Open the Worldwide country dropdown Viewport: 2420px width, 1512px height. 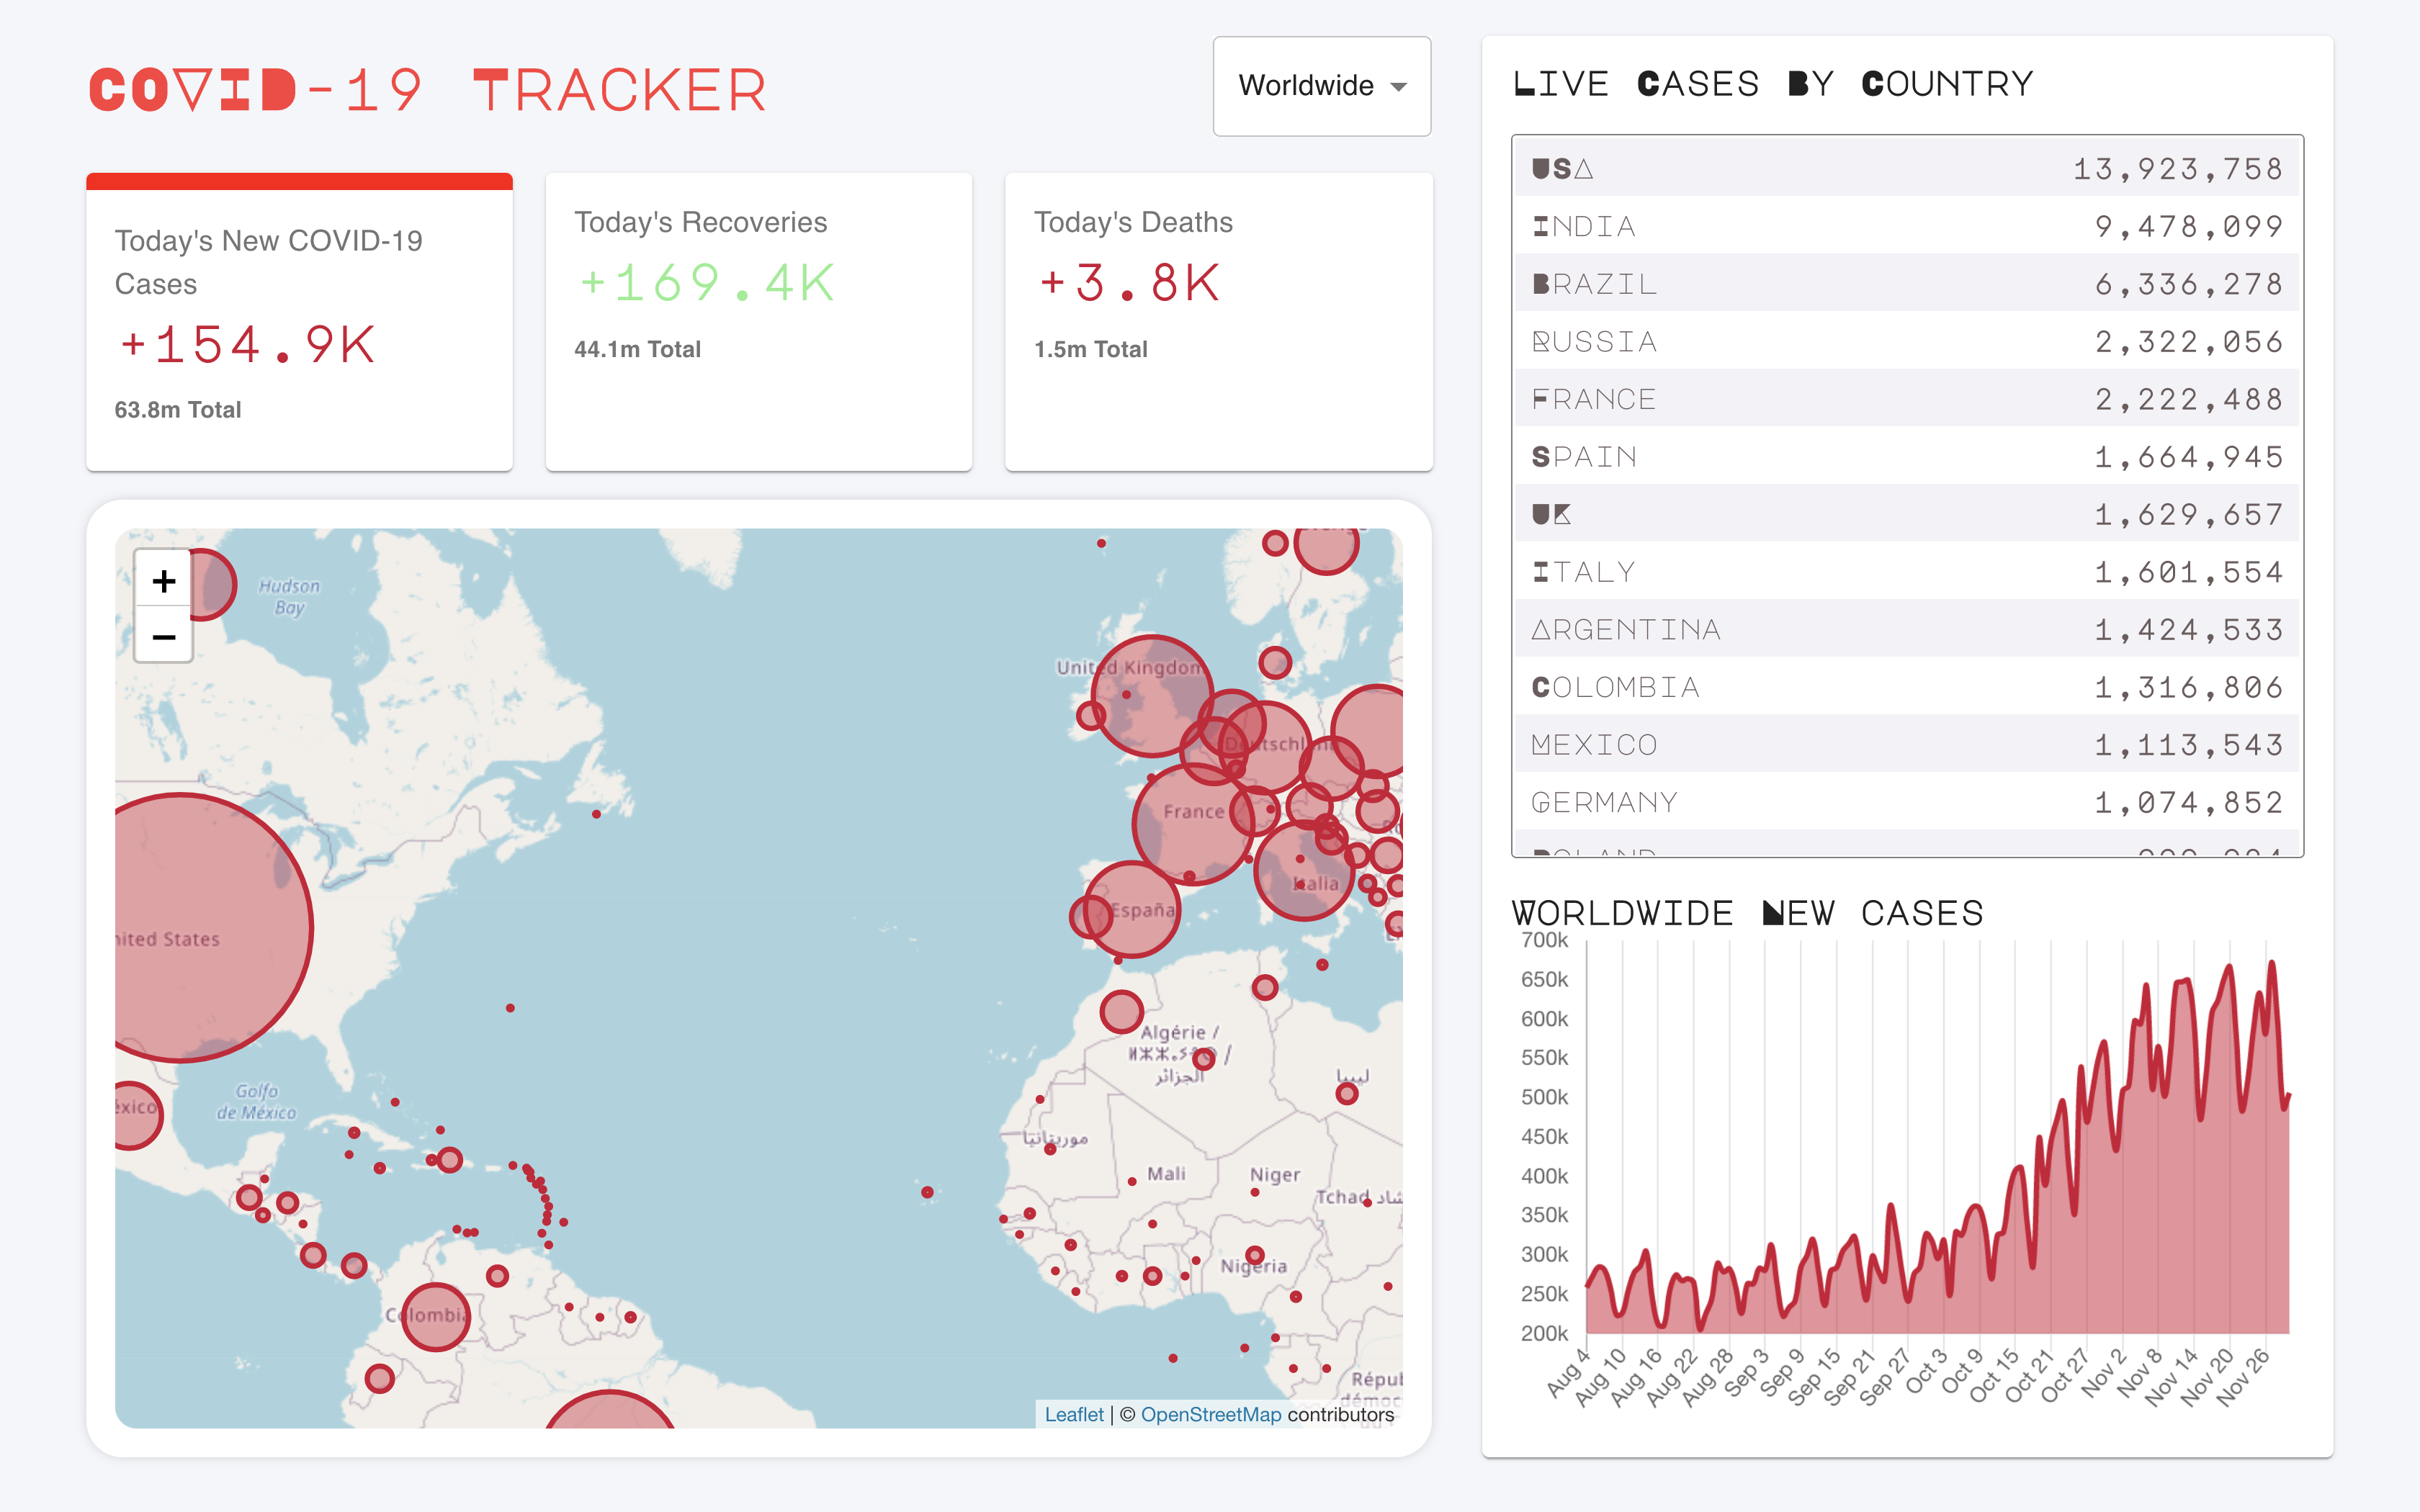(x=1321, y=86)
